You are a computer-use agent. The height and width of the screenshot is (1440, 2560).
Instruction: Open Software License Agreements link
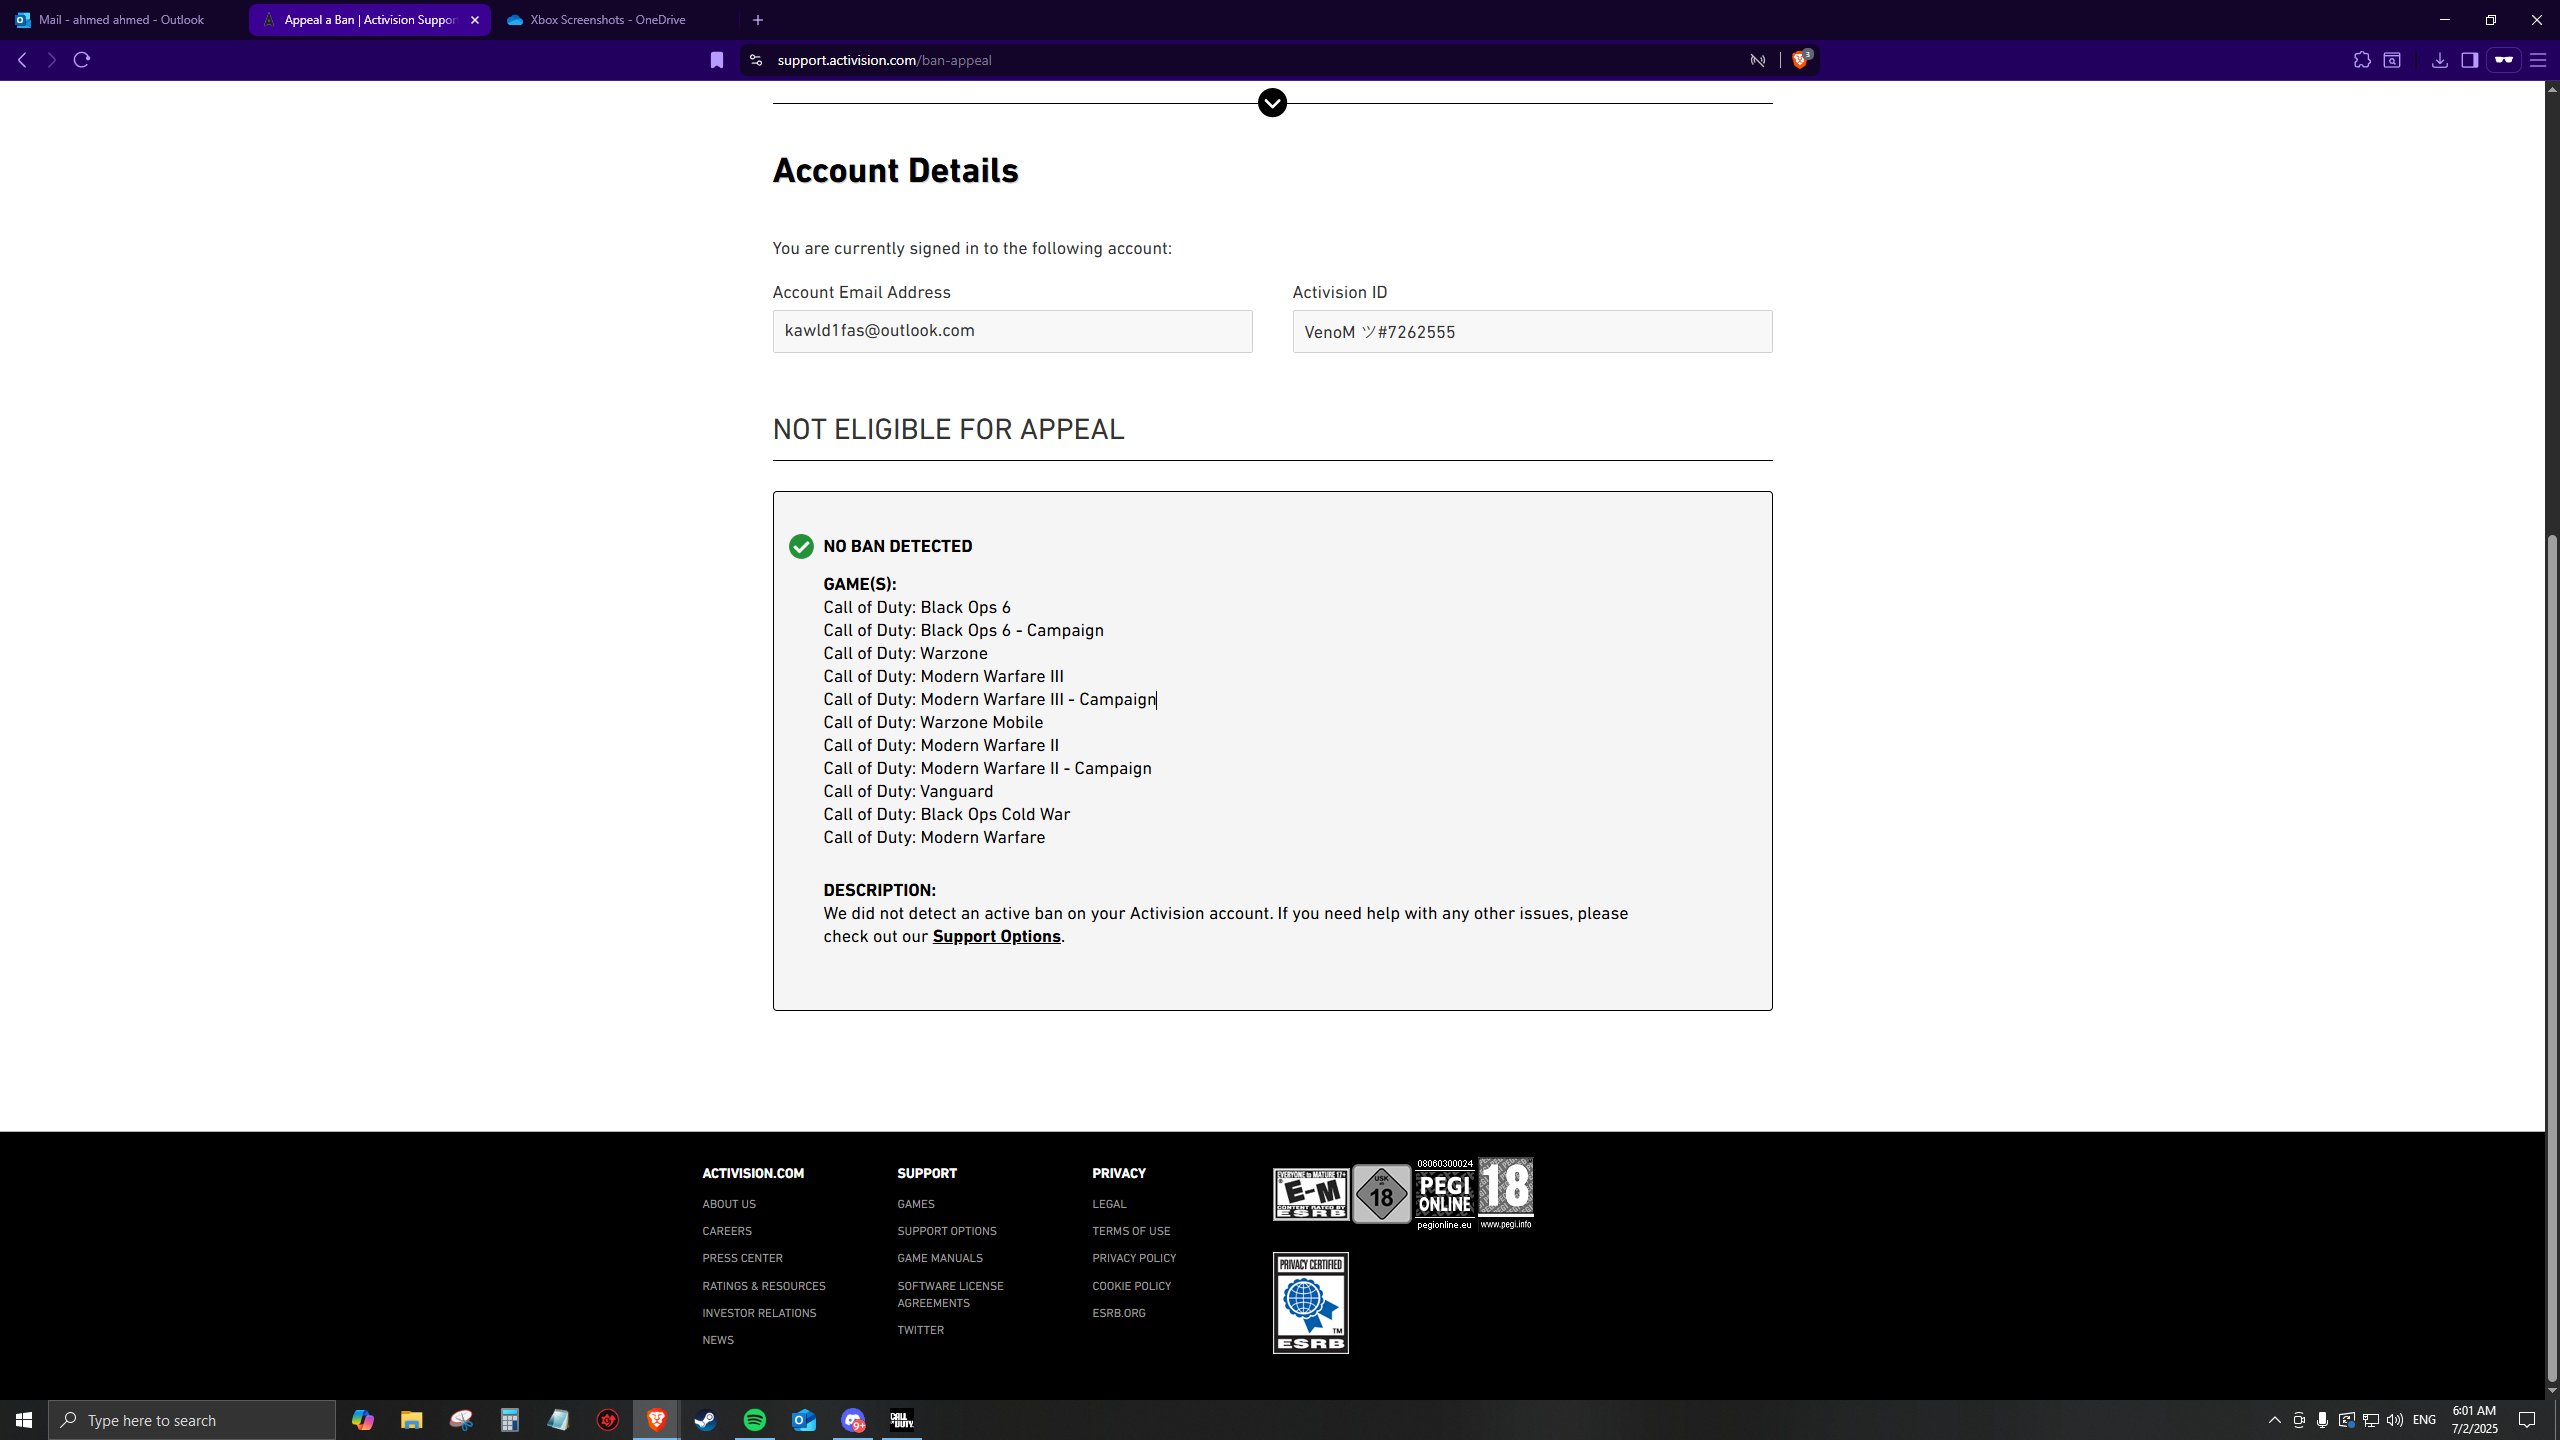point(950,1294)
